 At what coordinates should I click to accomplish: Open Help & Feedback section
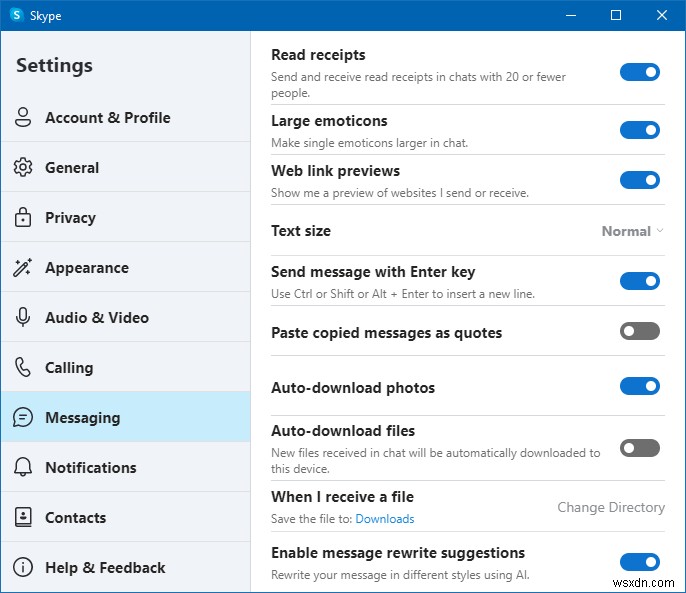tap(126, 567)
